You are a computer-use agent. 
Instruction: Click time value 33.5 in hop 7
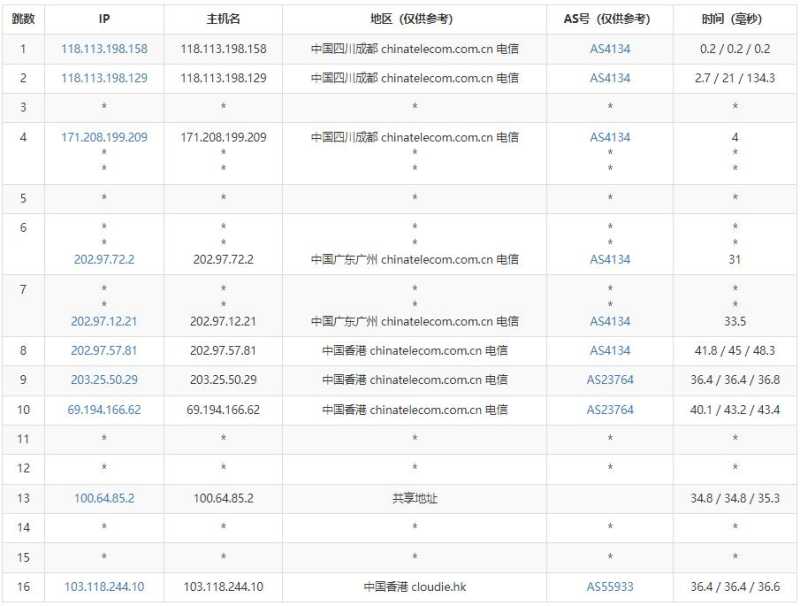coord(735,321)
